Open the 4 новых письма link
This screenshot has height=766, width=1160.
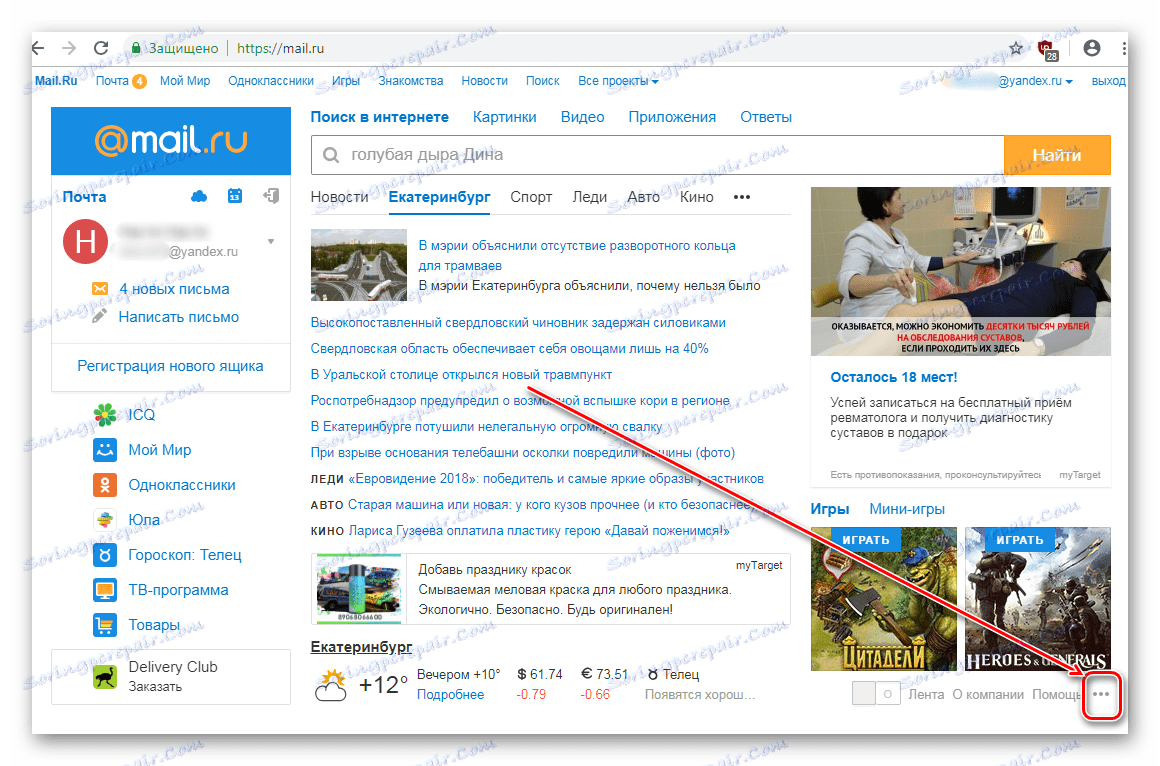coord(174,289)
